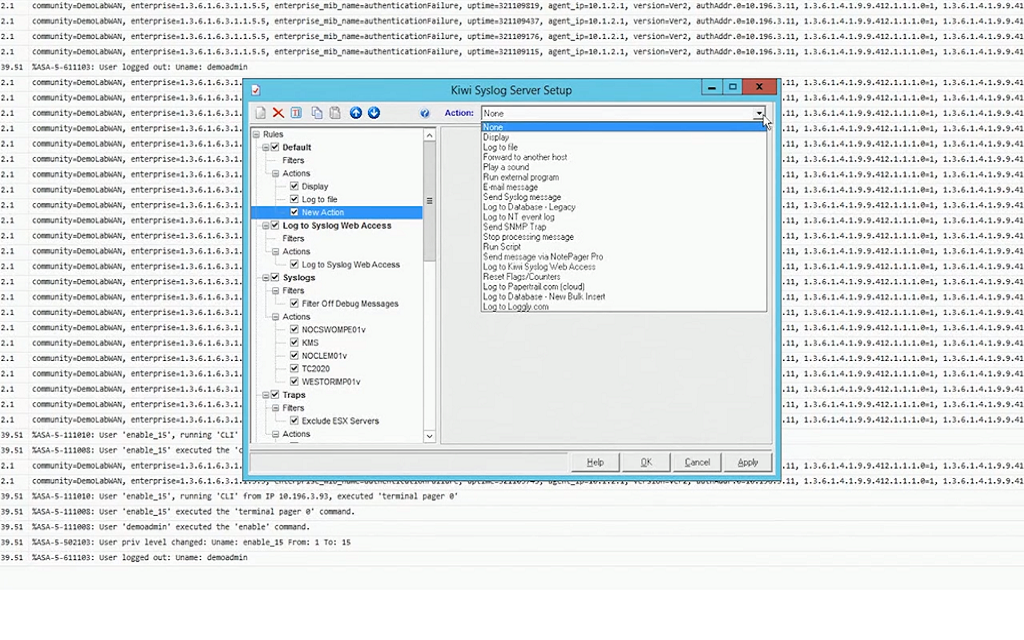
Task: Click the blue move up arrow icon
Action: (x=356, y=112)
